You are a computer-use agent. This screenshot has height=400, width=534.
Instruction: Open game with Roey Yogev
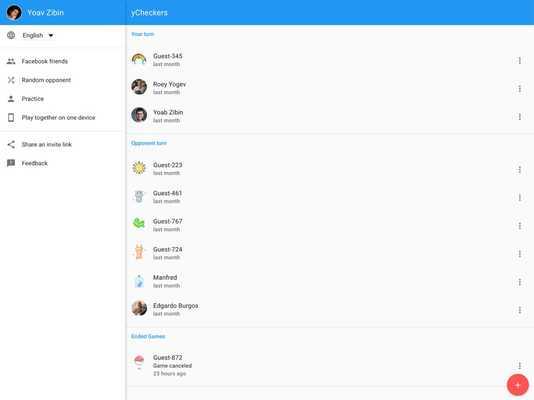(330, 88)
